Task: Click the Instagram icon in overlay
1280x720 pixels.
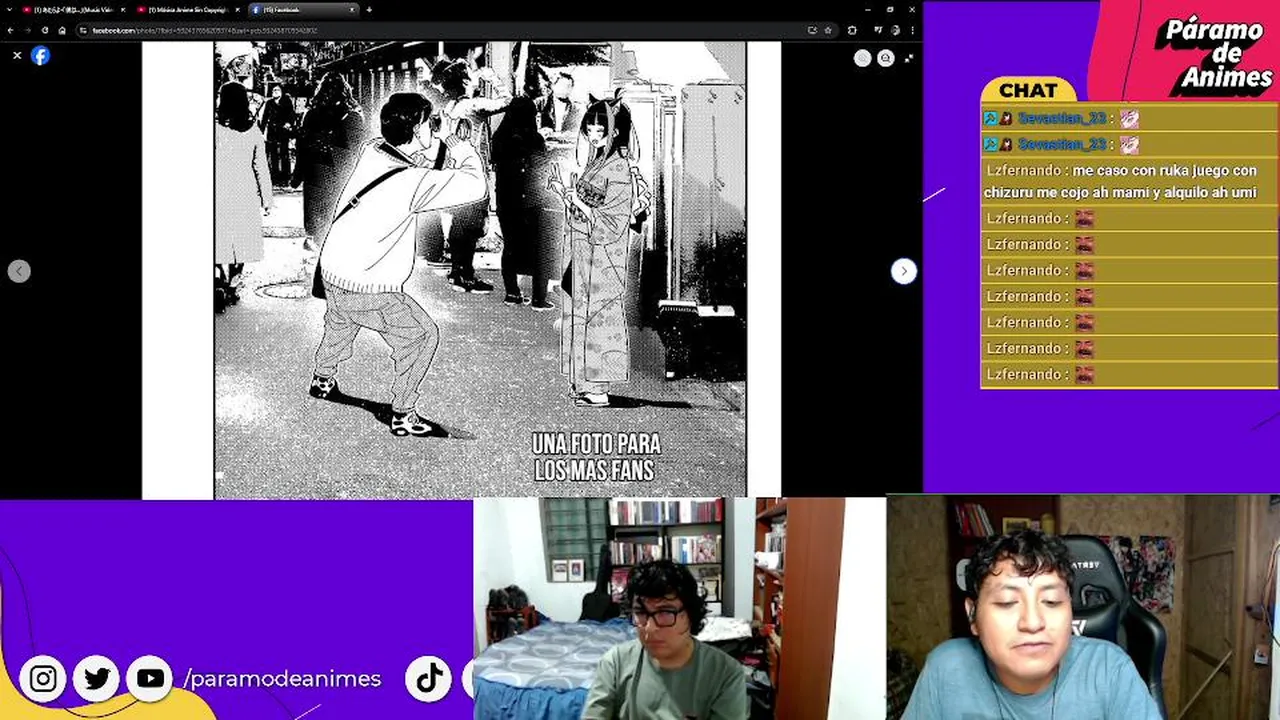Action: pyautogui.click(x=43, y=679)
